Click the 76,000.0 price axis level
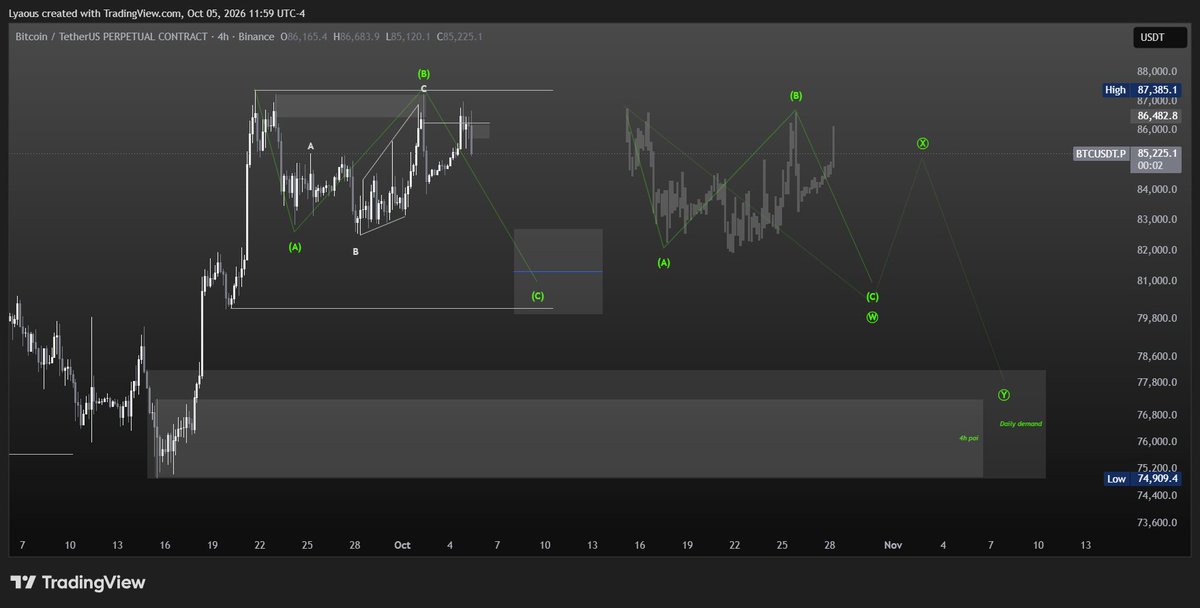 tap(1157, 442)
